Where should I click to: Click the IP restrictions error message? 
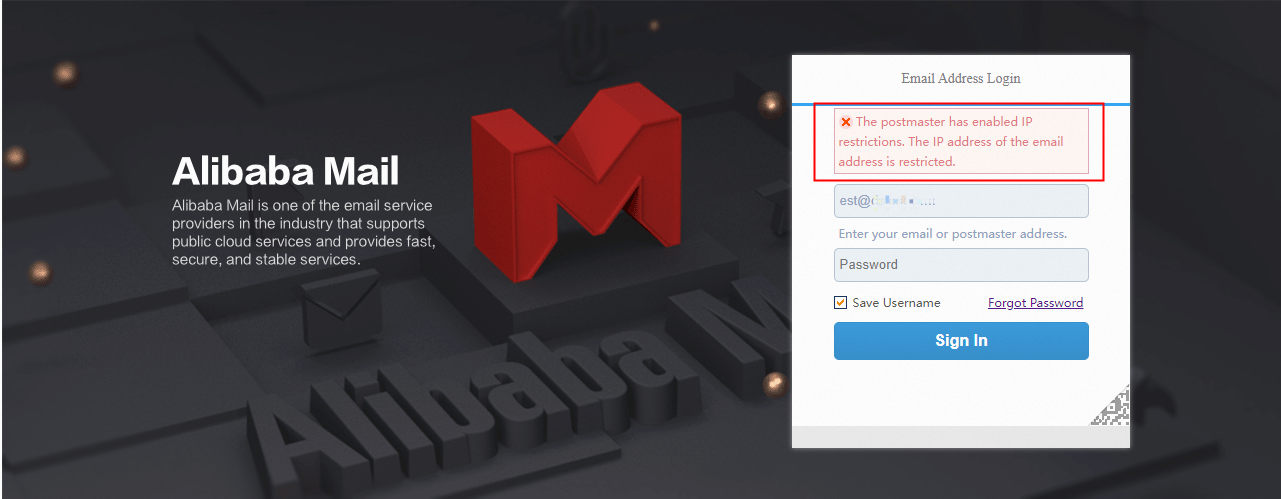[x=961, y=141]
